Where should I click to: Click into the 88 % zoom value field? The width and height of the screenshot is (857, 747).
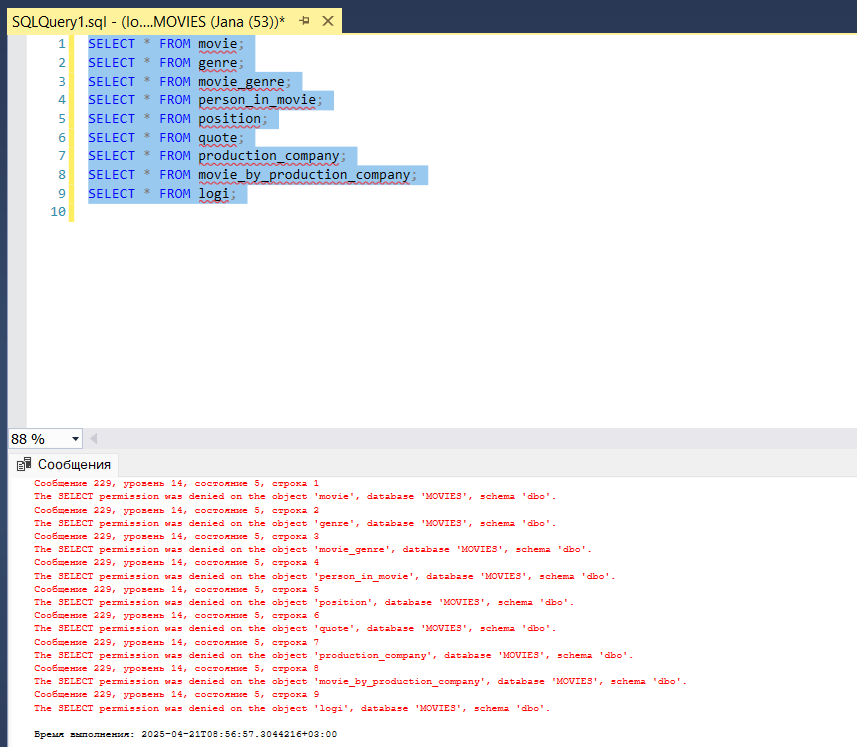click(38, 439)
